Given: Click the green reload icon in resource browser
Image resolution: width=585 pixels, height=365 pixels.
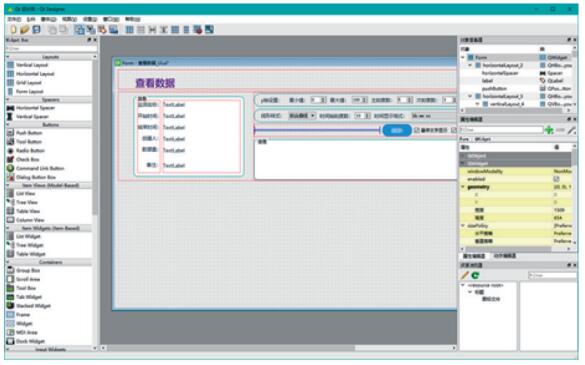Looking at the screenshot, I should point(475,275).
